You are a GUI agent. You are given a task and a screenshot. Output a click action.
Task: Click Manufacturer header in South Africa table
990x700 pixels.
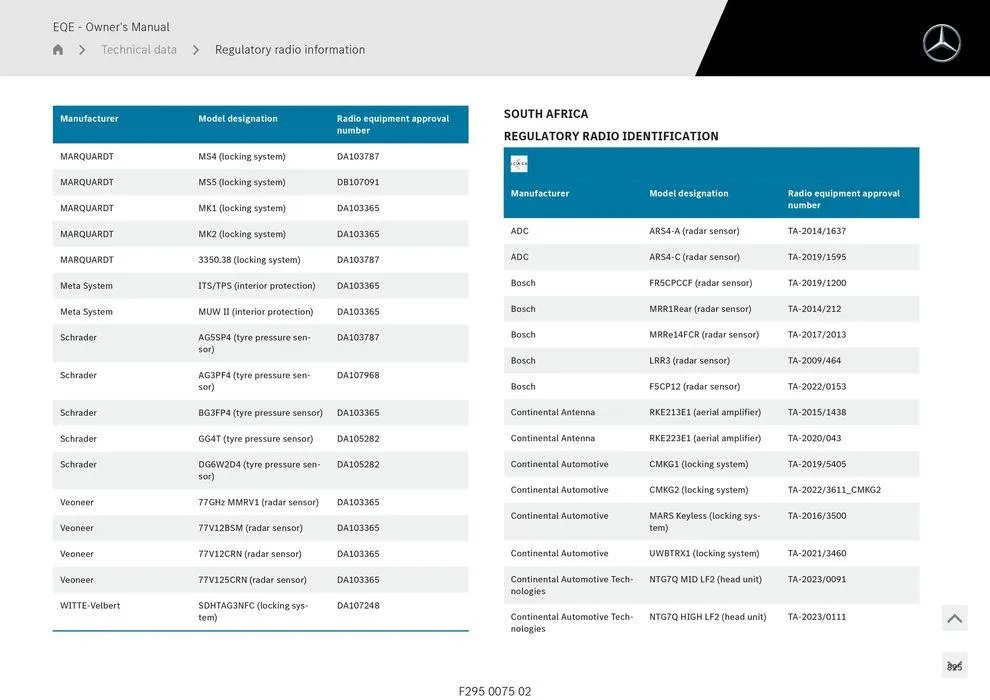point(540,194)
